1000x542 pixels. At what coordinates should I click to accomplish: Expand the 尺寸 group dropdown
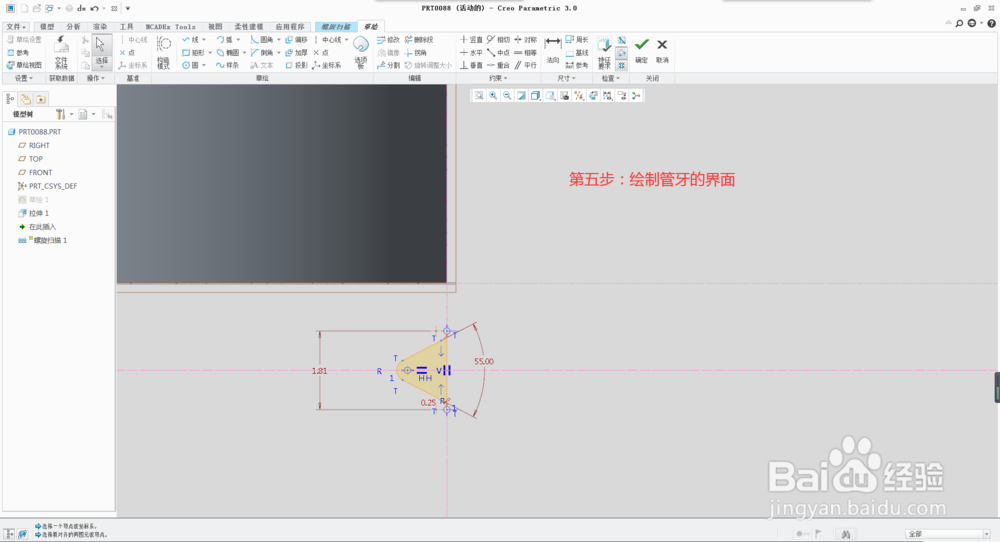pyautogui.click(x=566, y=78)
